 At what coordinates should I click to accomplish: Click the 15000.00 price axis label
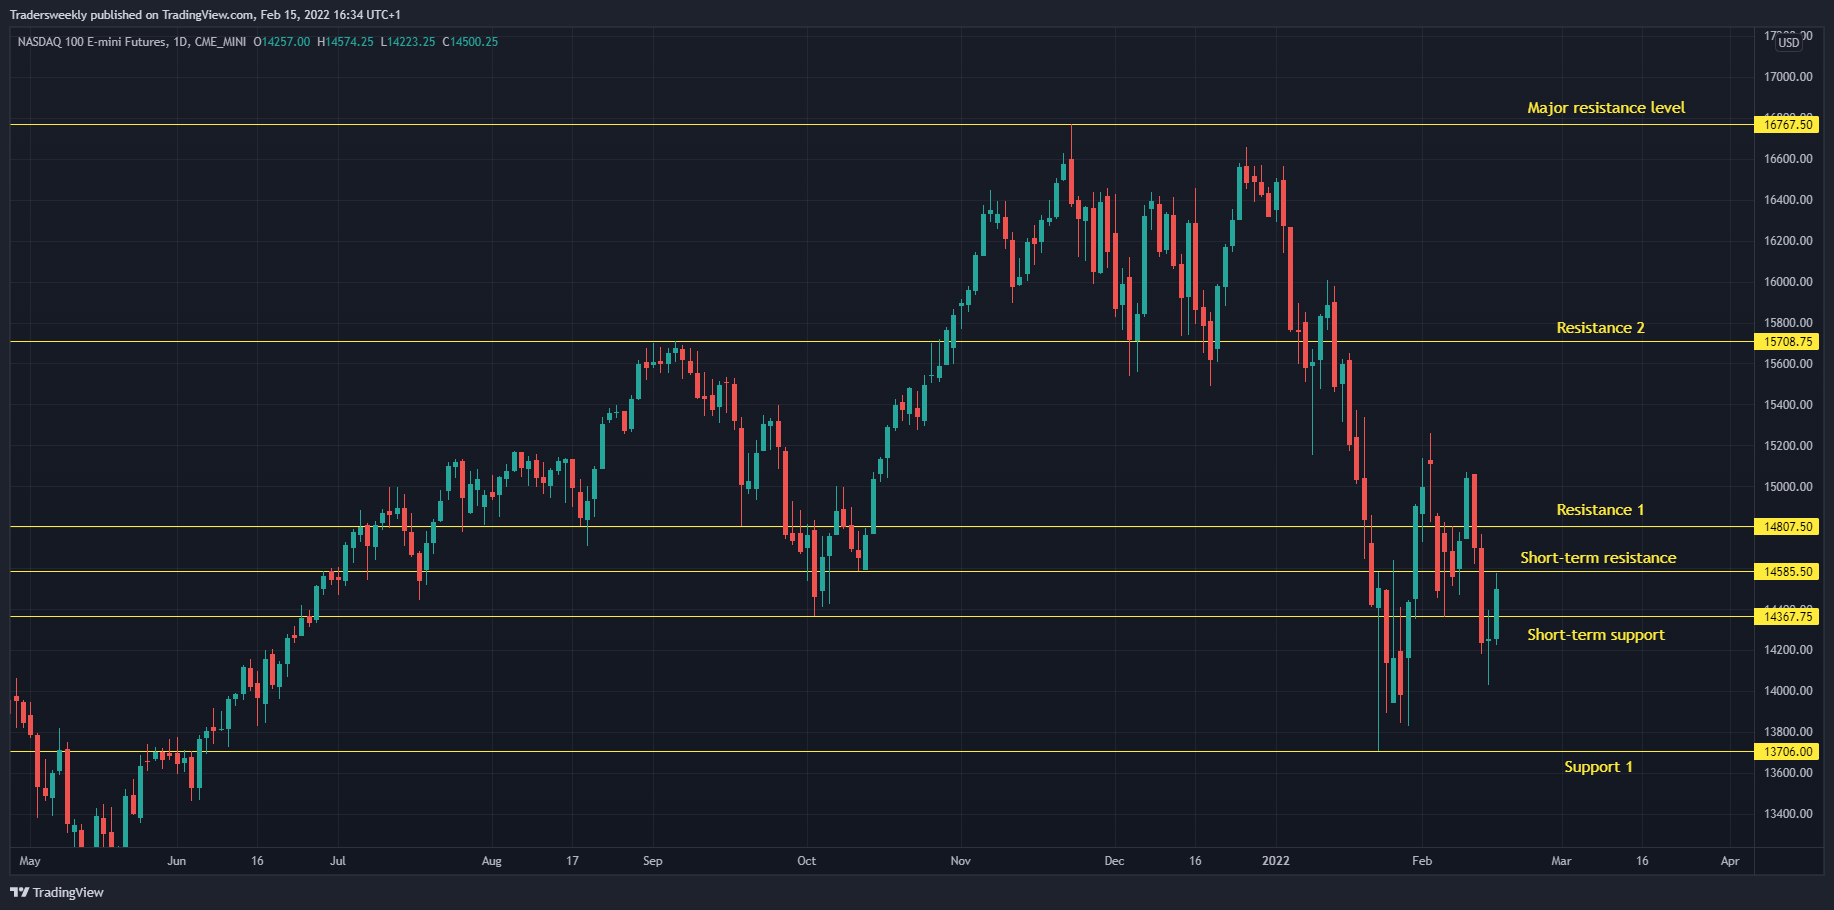point(1788,487)
